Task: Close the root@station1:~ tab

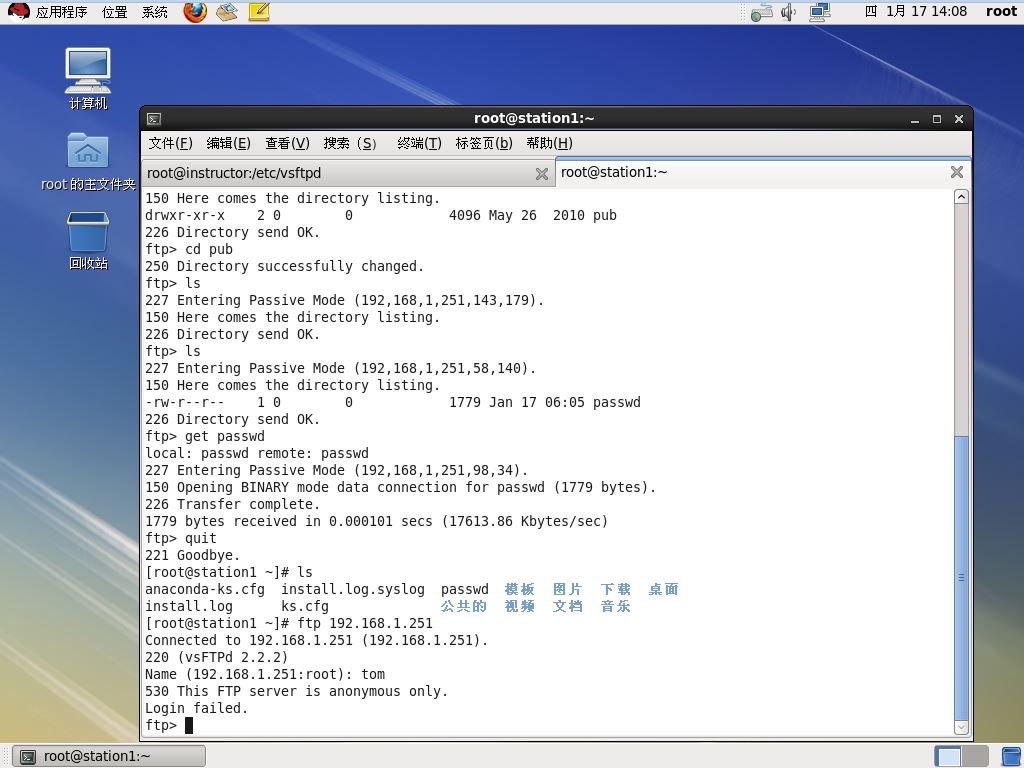Action: click(x=957, y=172)
